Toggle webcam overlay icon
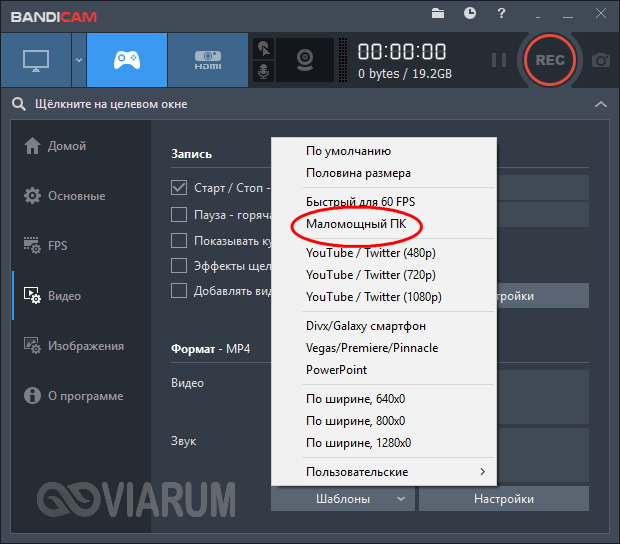The image size is (620, 544). pos(305,60)
